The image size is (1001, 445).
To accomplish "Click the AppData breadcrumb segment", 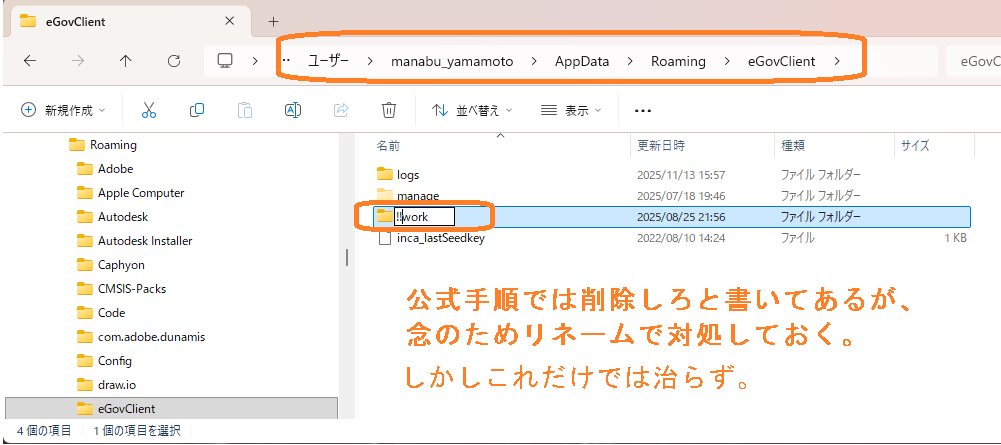I will click(x=582, y=61).
